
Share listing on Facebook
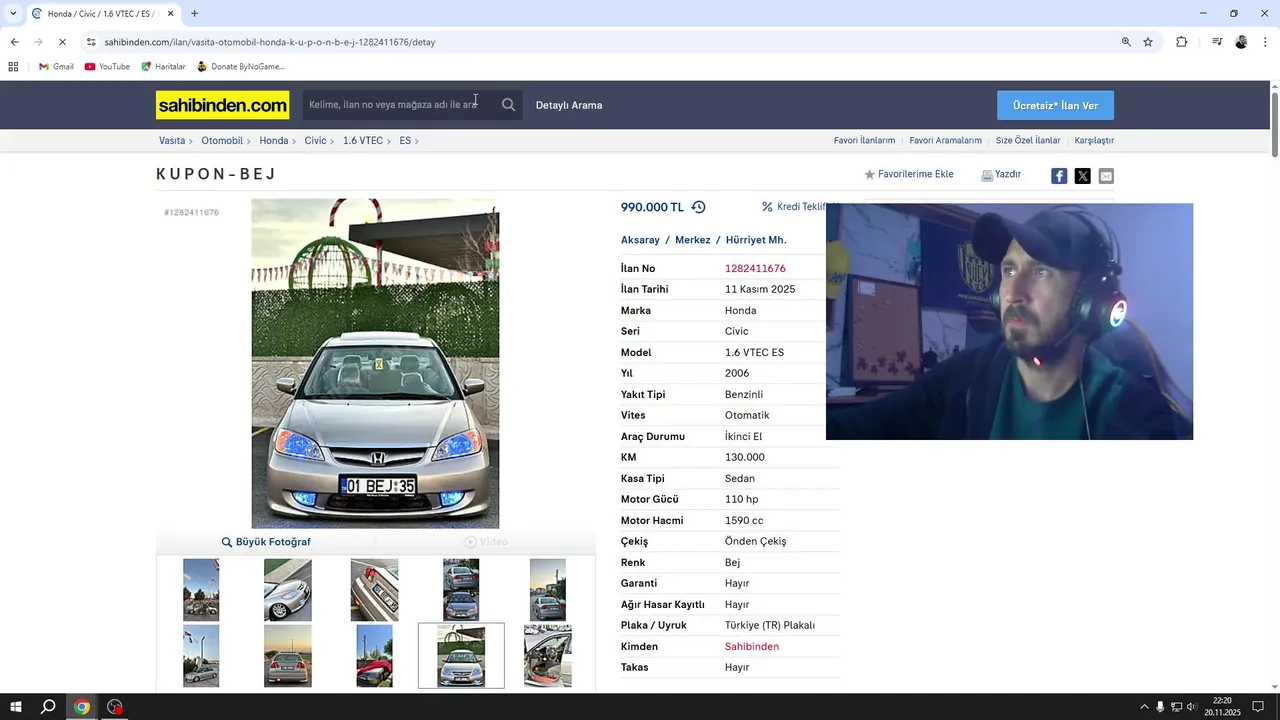click(x=1059, y=176)
